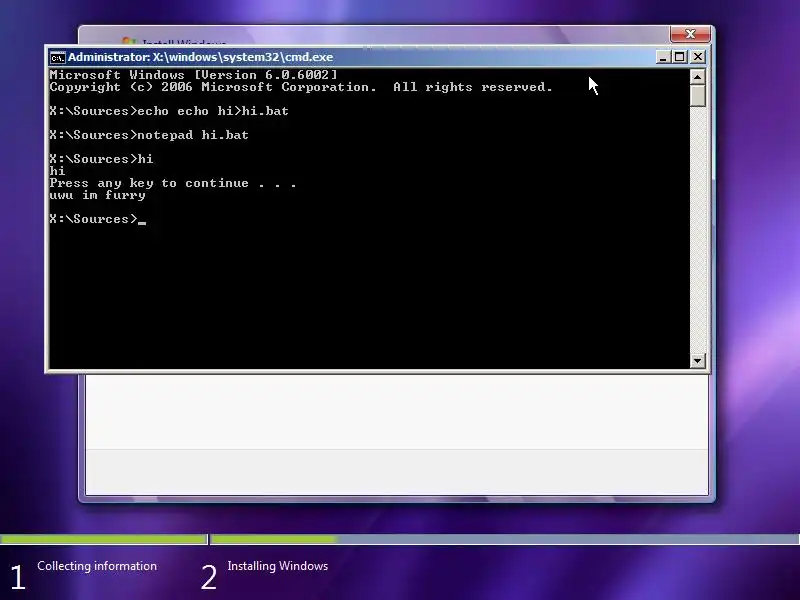Maximize the command prompt window
The image size is (800, 600).
(680, 57)
